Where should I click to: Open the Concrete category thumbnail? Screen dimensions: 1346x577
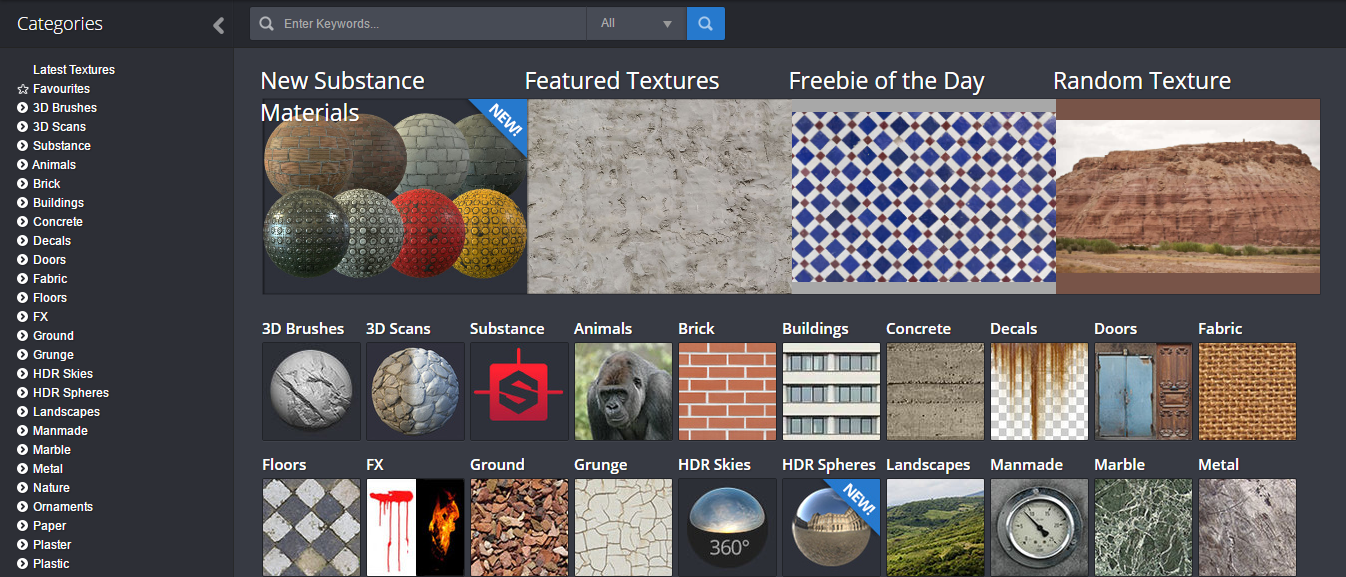(x=935, y=391)
